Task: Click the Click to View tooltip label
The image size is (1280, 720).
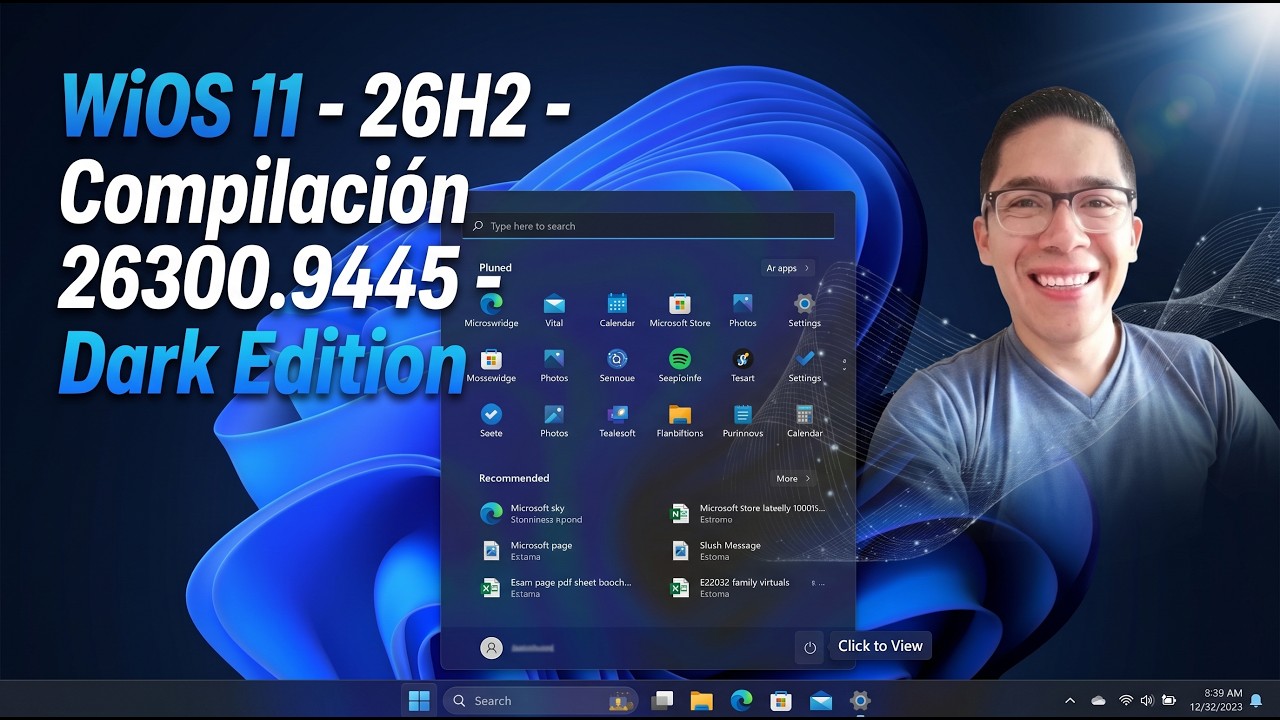Action: tap(880, 646)
